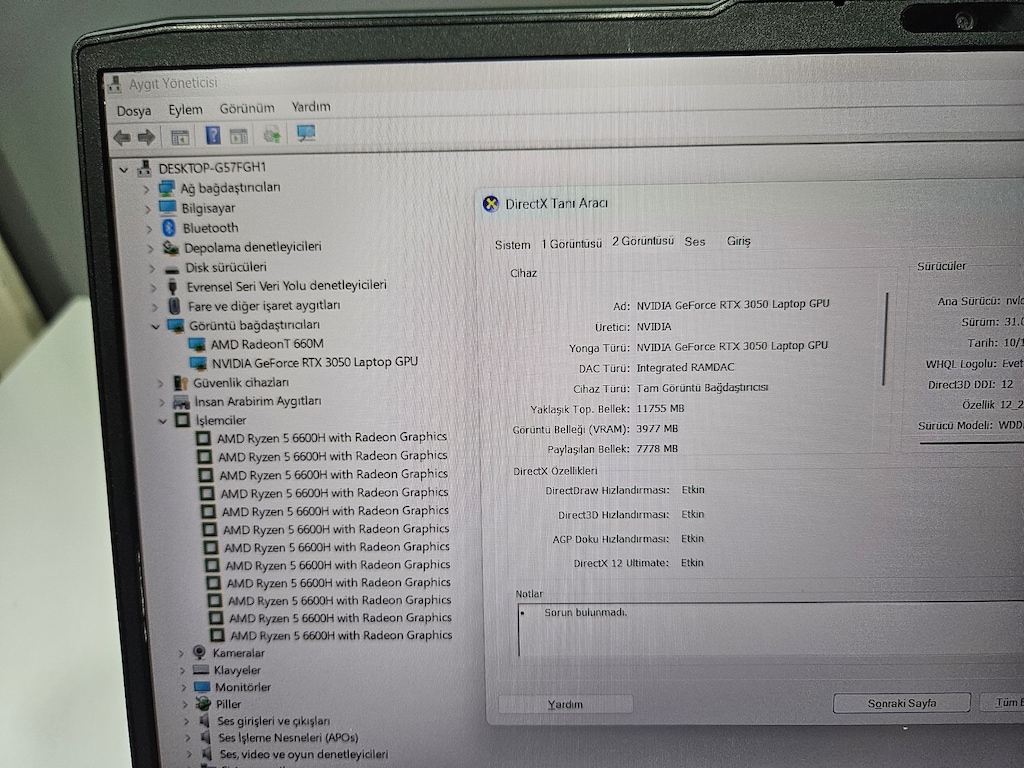The width and height of the screenshot is (1024, 768).
Task: Expand the Bluetooth node chevron
Action: [149, 229]
